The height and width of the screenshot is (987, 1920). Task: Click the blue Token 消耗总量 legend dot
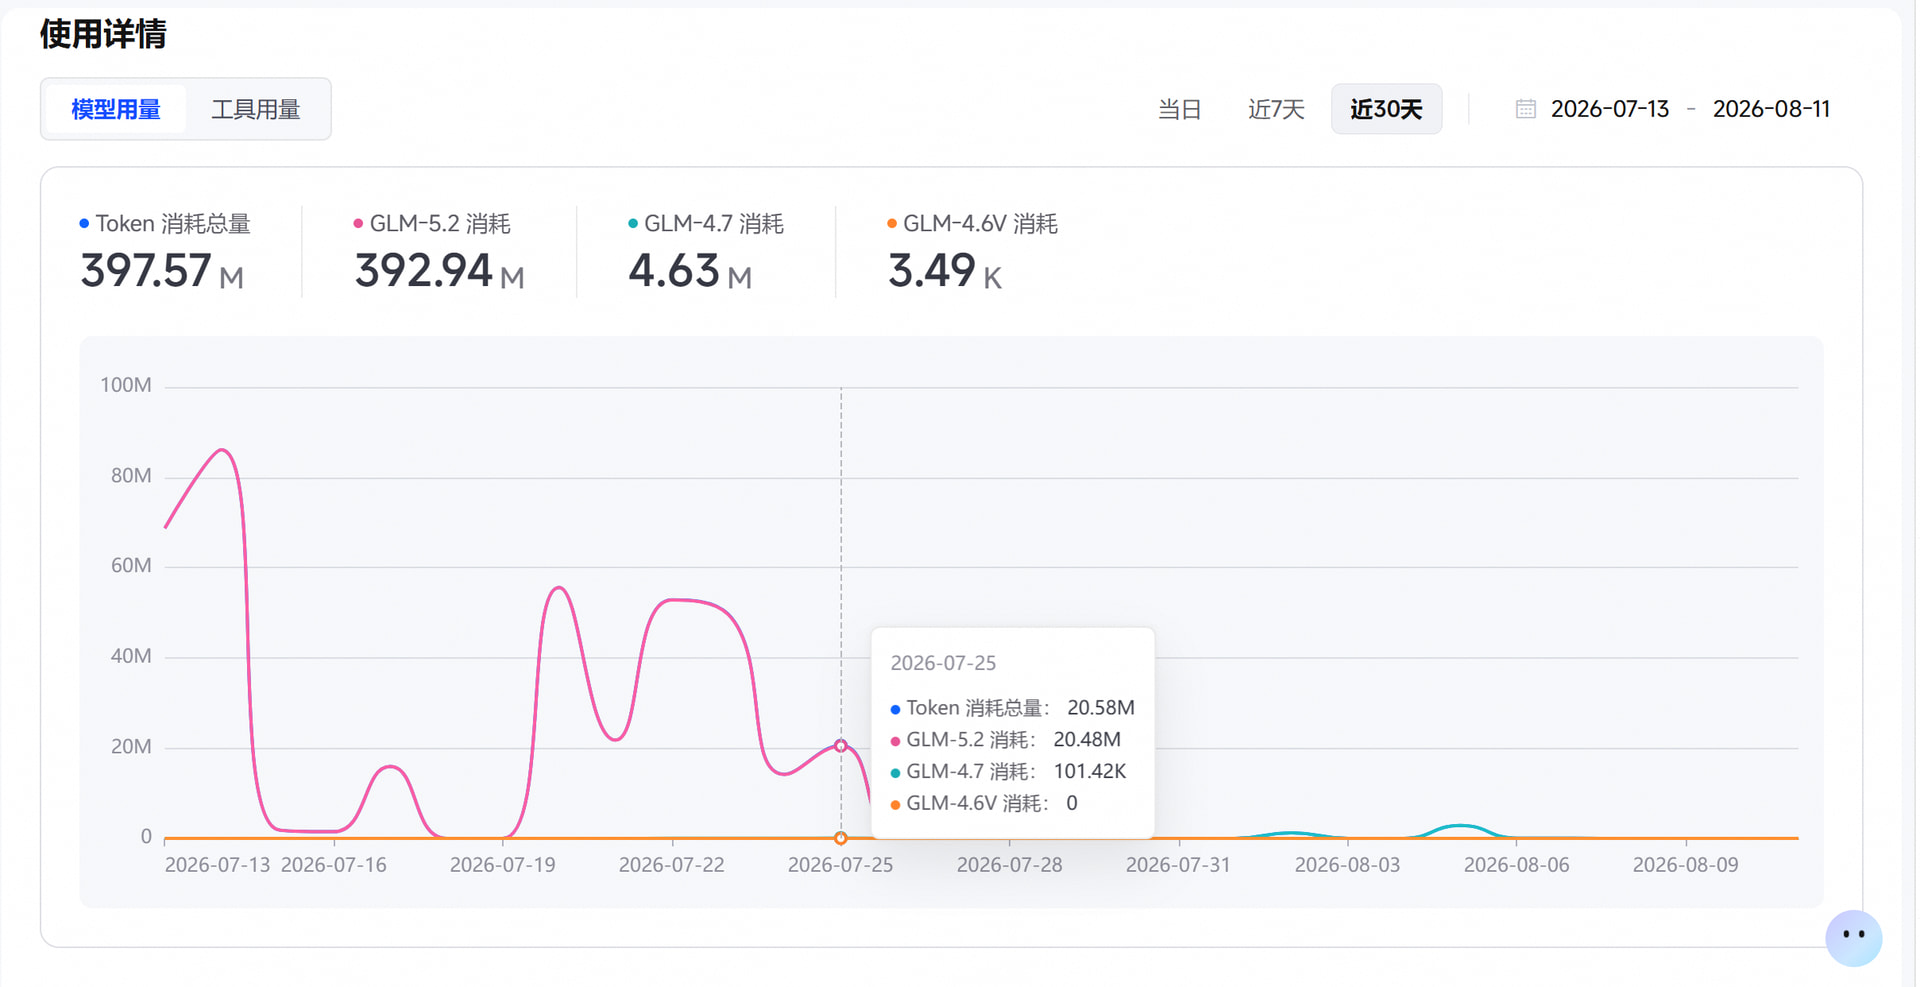click(x=84, y=223)
